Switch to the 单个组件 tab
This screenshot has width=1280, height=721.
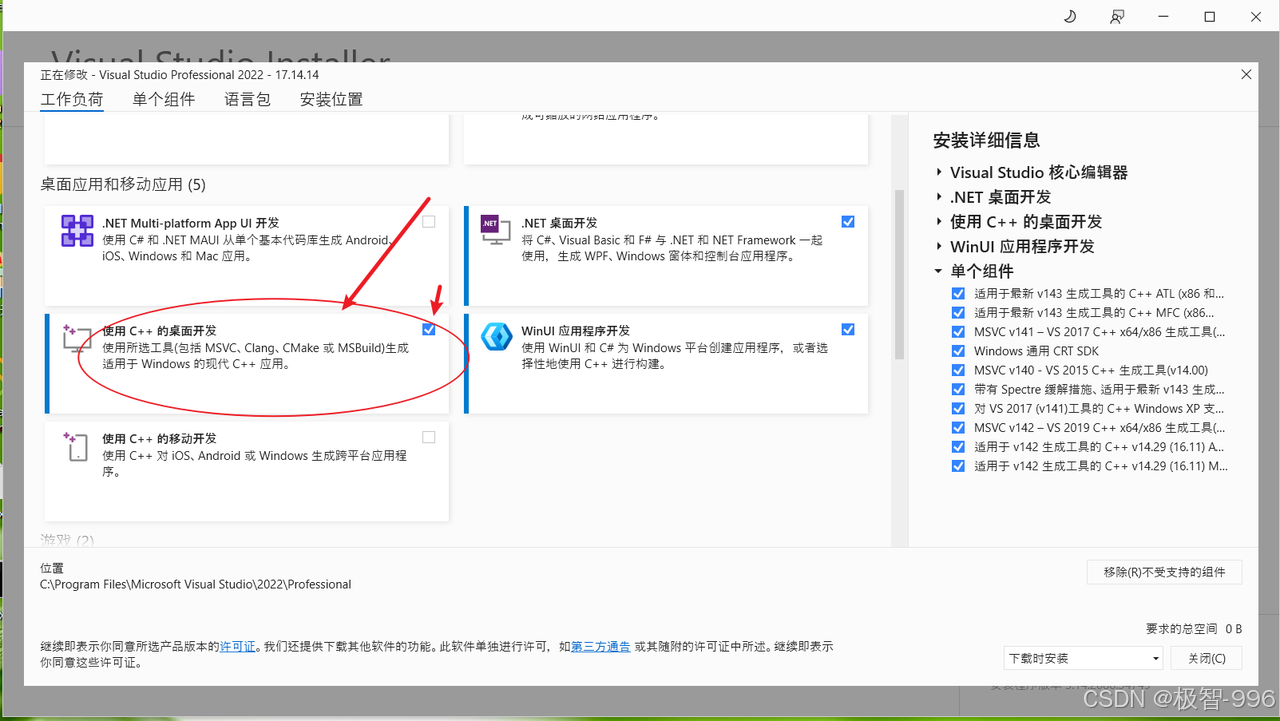pos(164,100)
